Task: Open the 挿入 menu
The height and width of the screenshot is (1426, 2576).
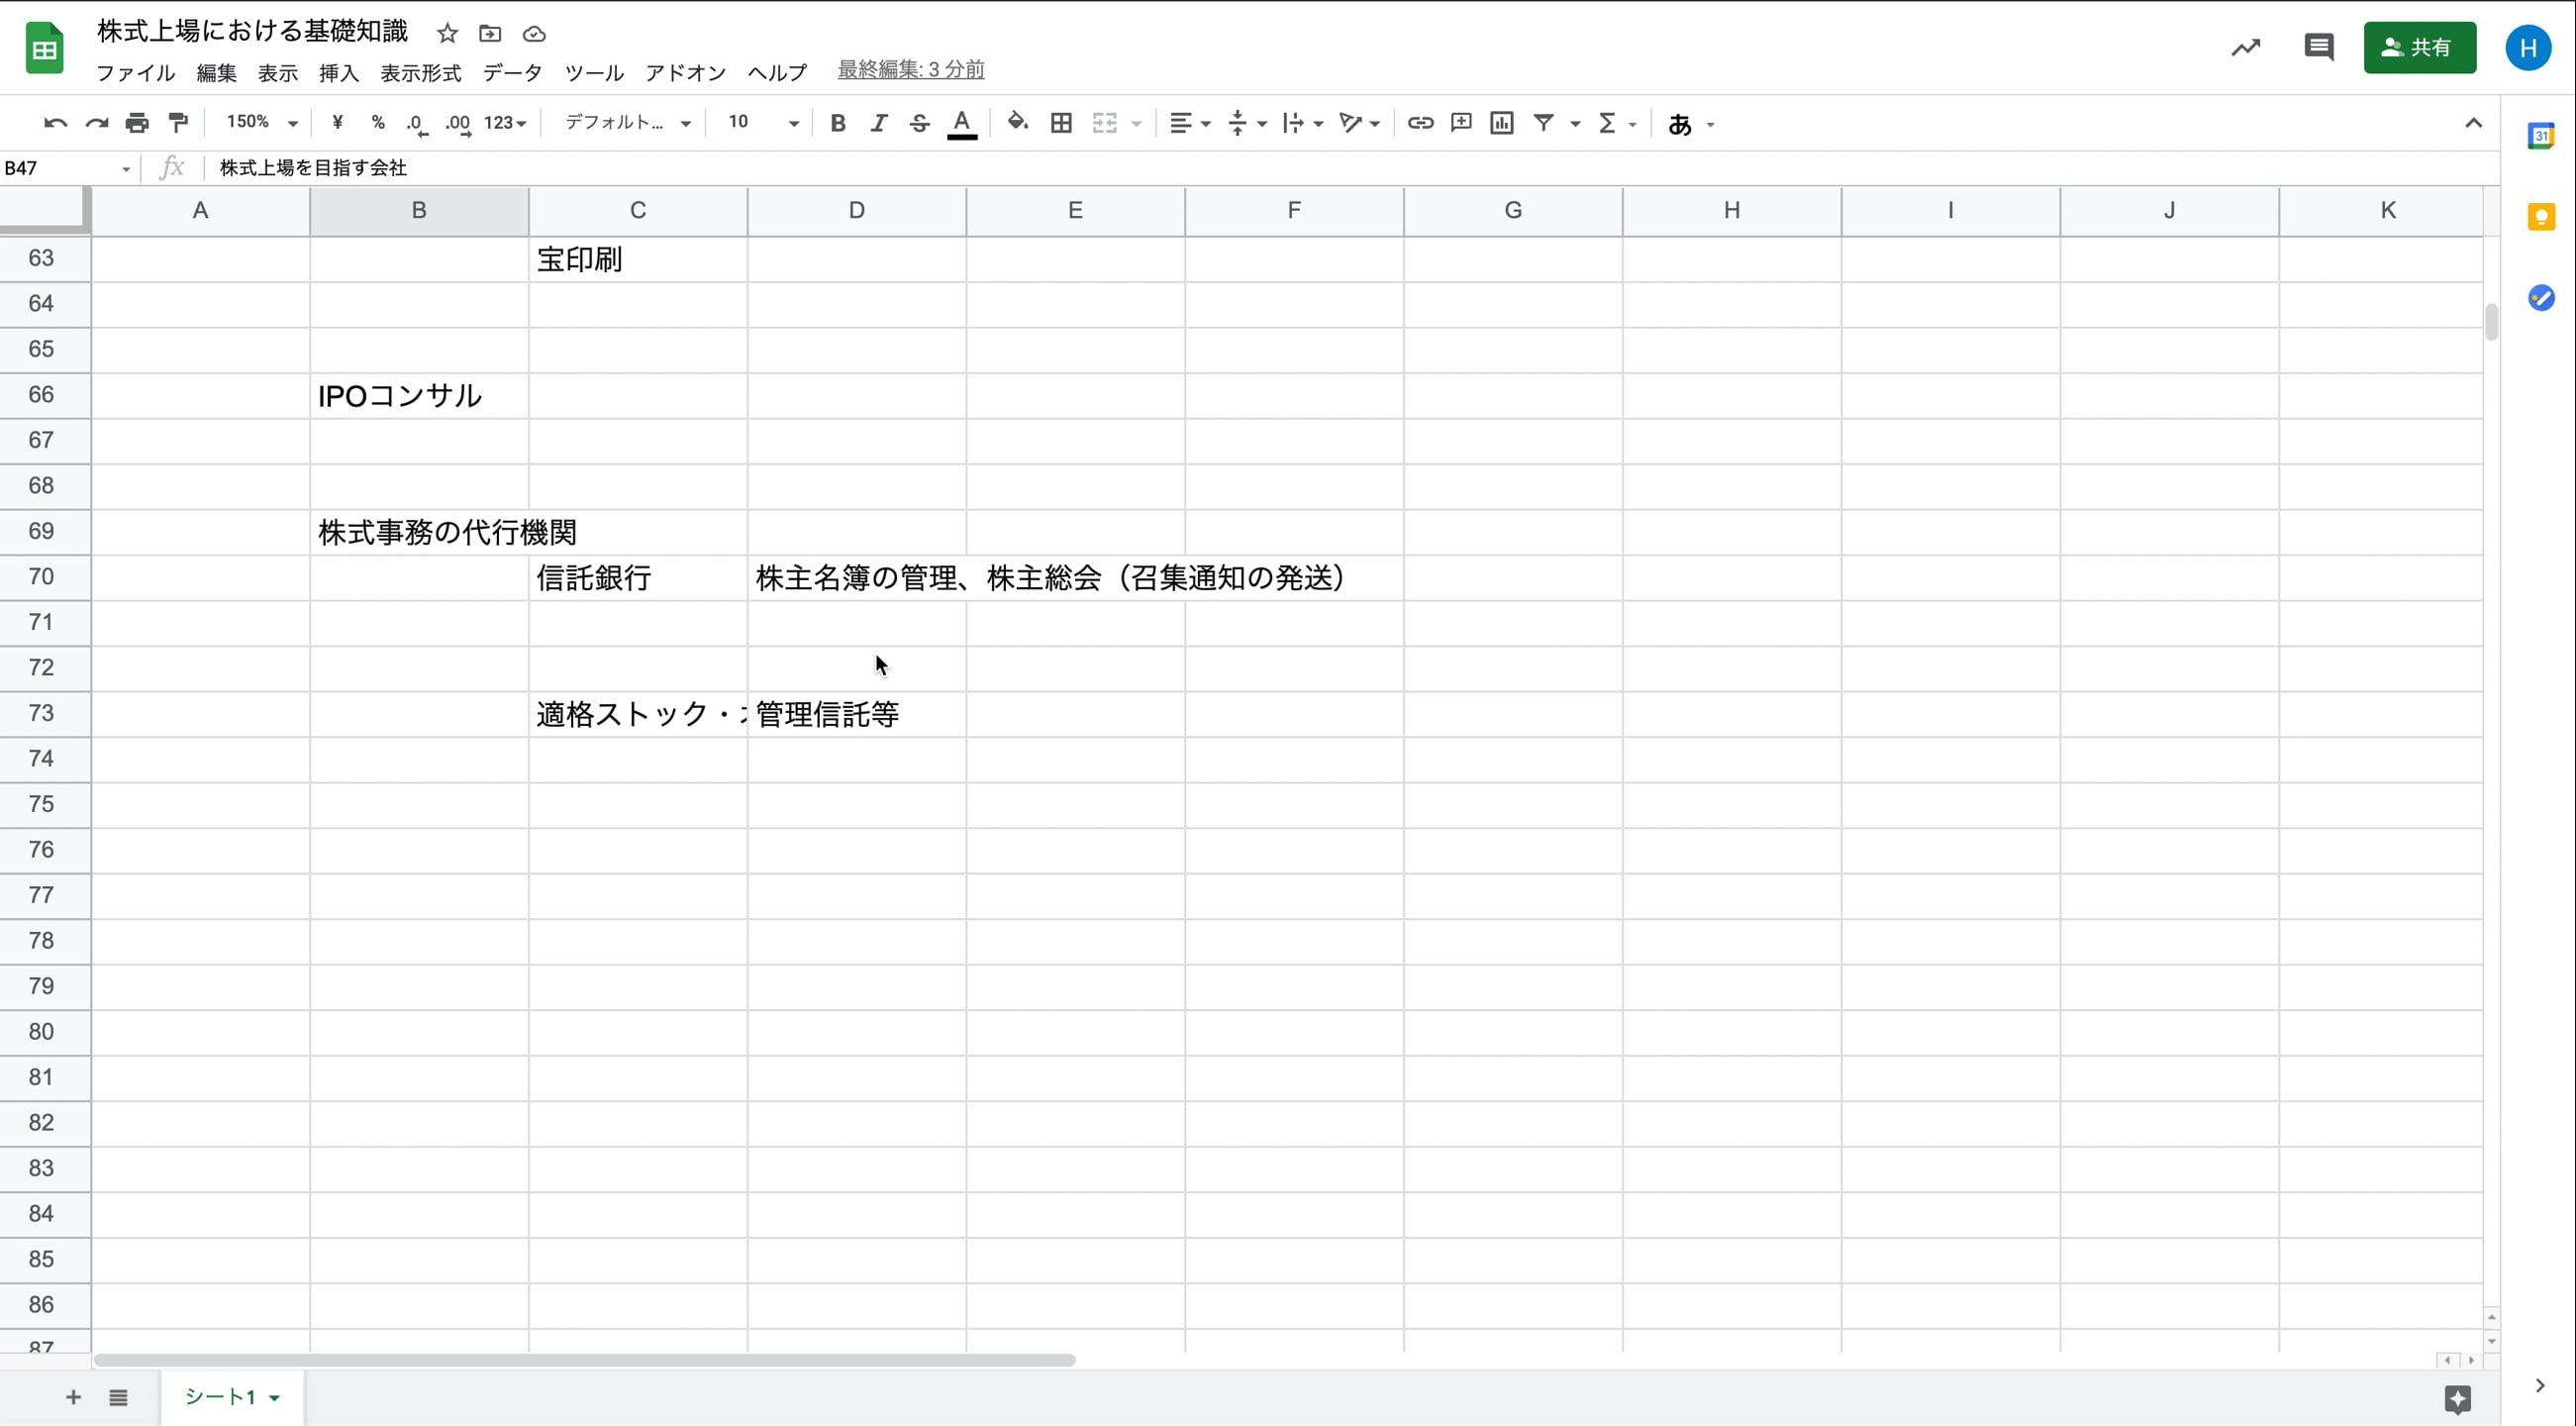Action: [338, 73]
